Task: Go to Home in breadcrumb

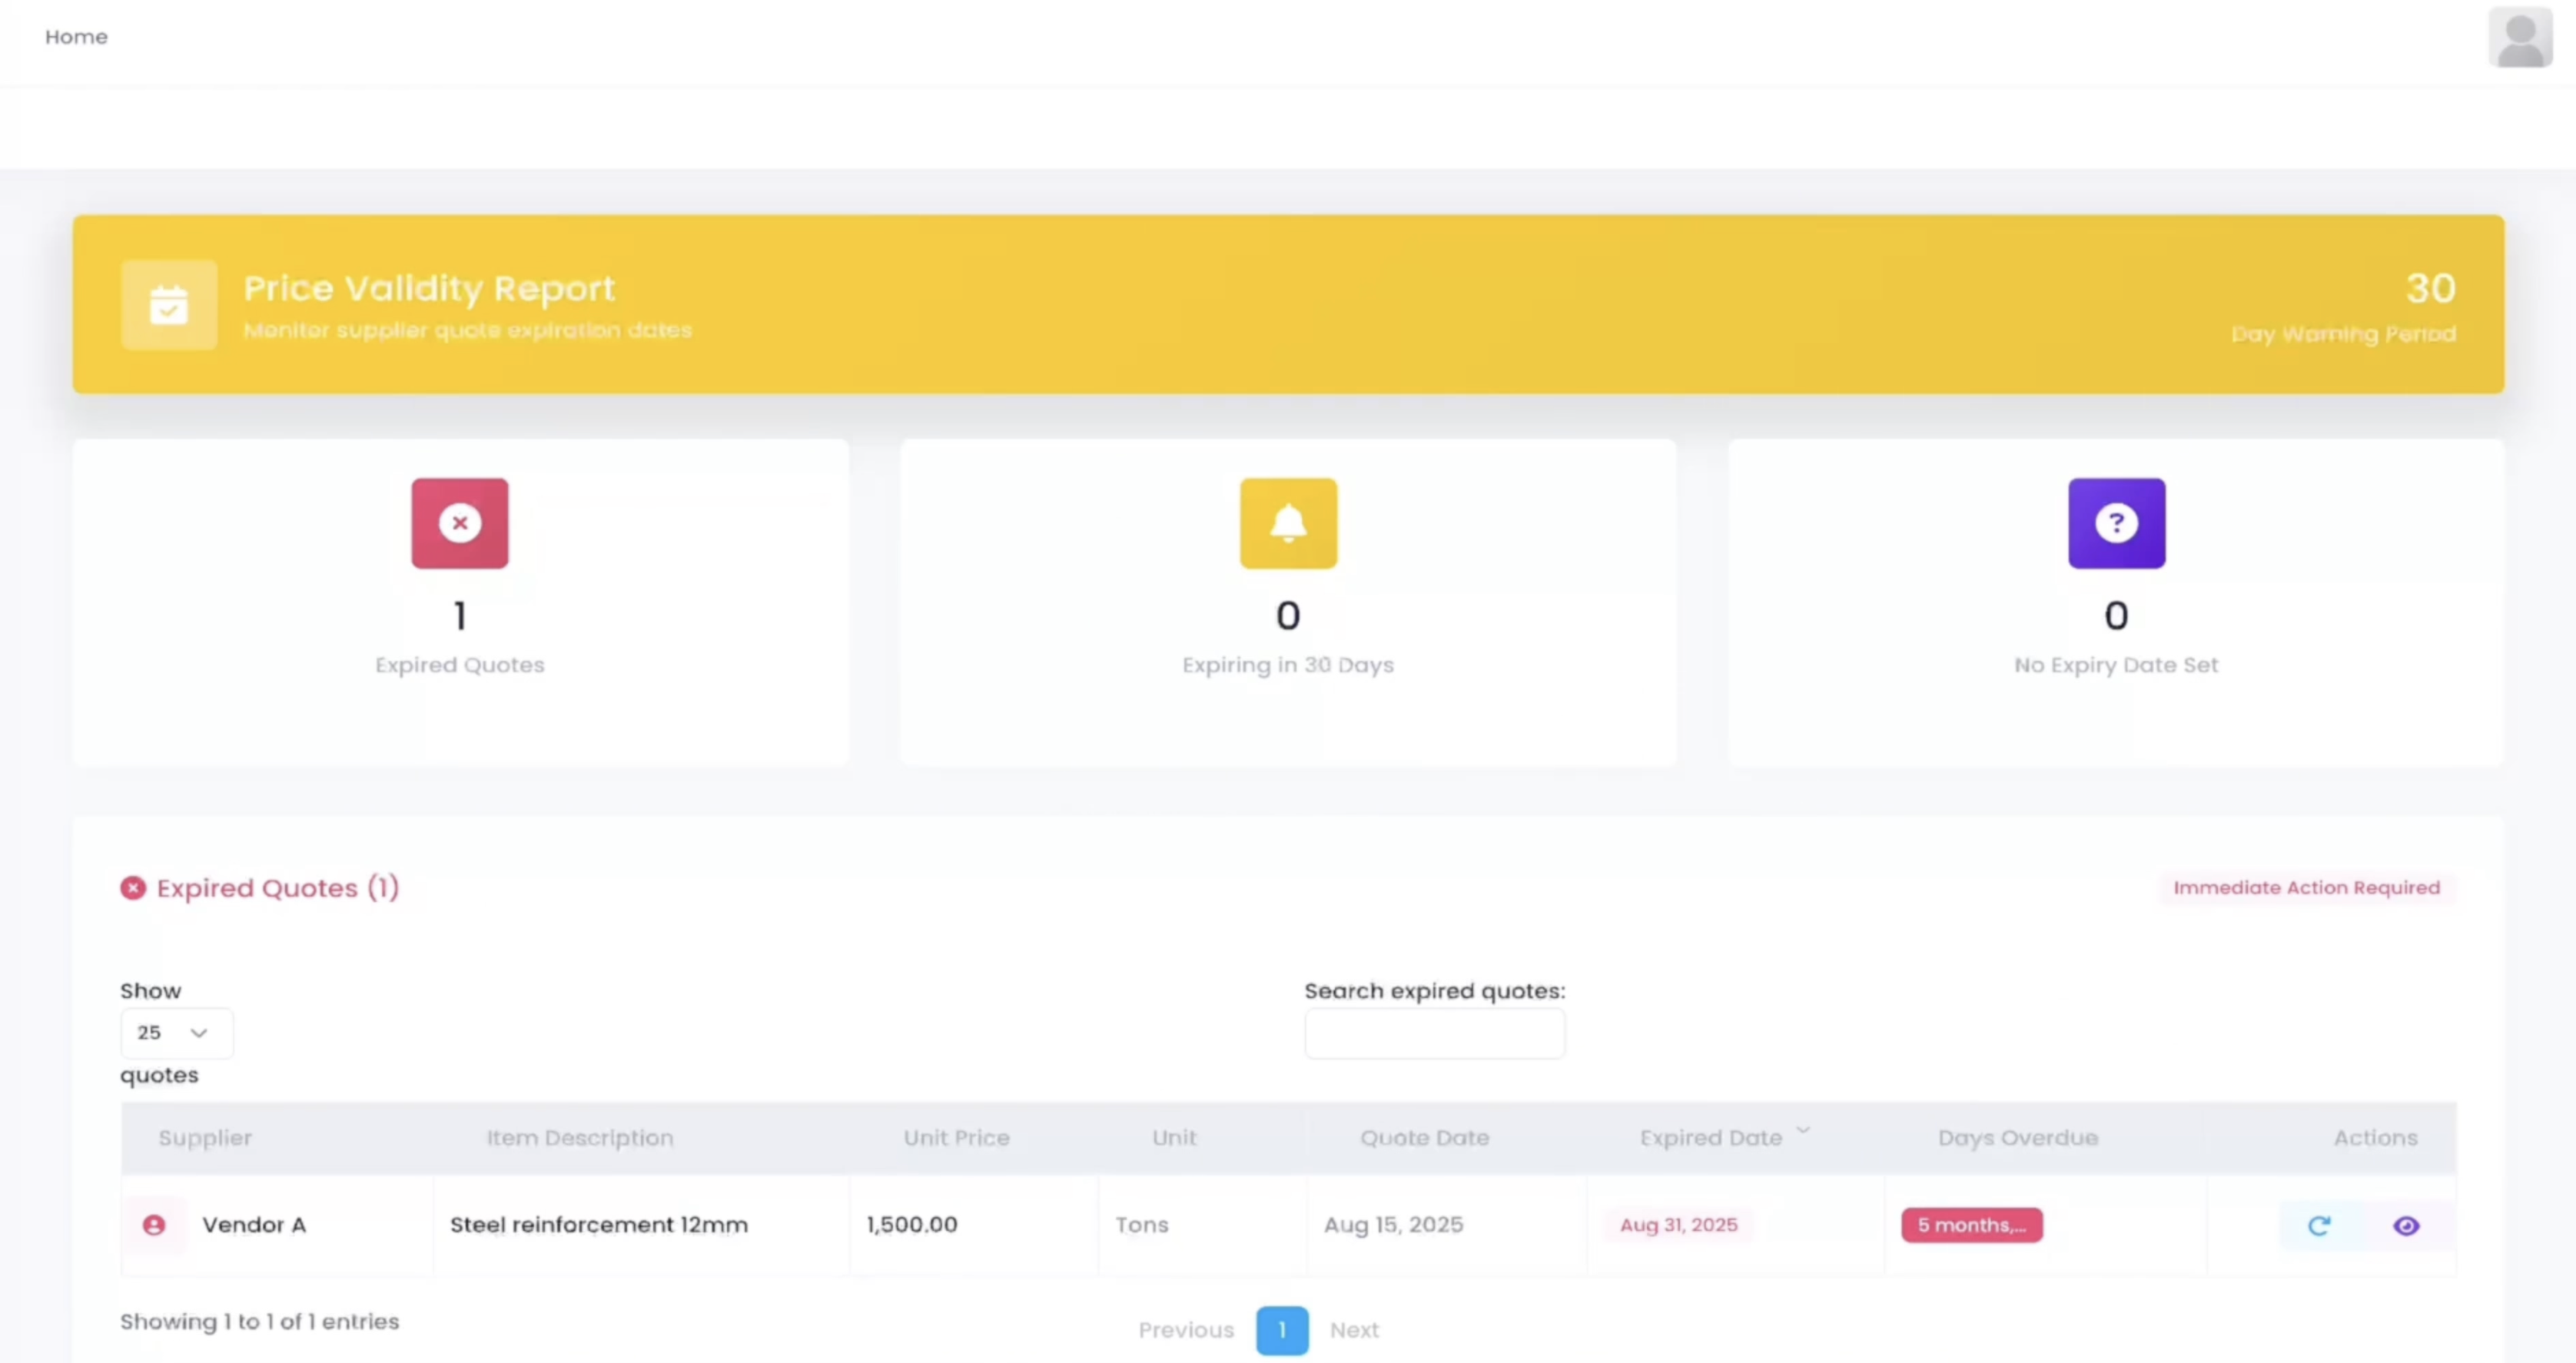Action: click(76, 37)
